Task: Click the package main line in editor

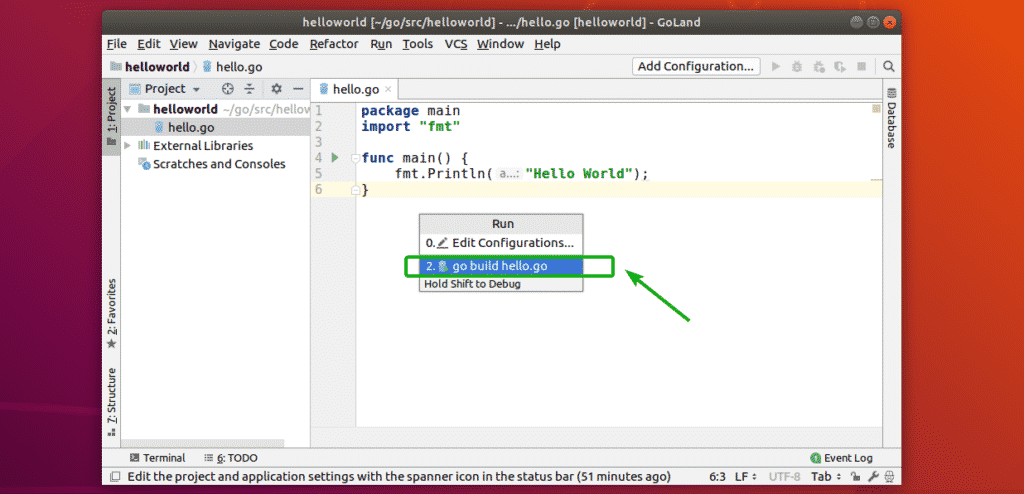Action: (x=411, y=110)
